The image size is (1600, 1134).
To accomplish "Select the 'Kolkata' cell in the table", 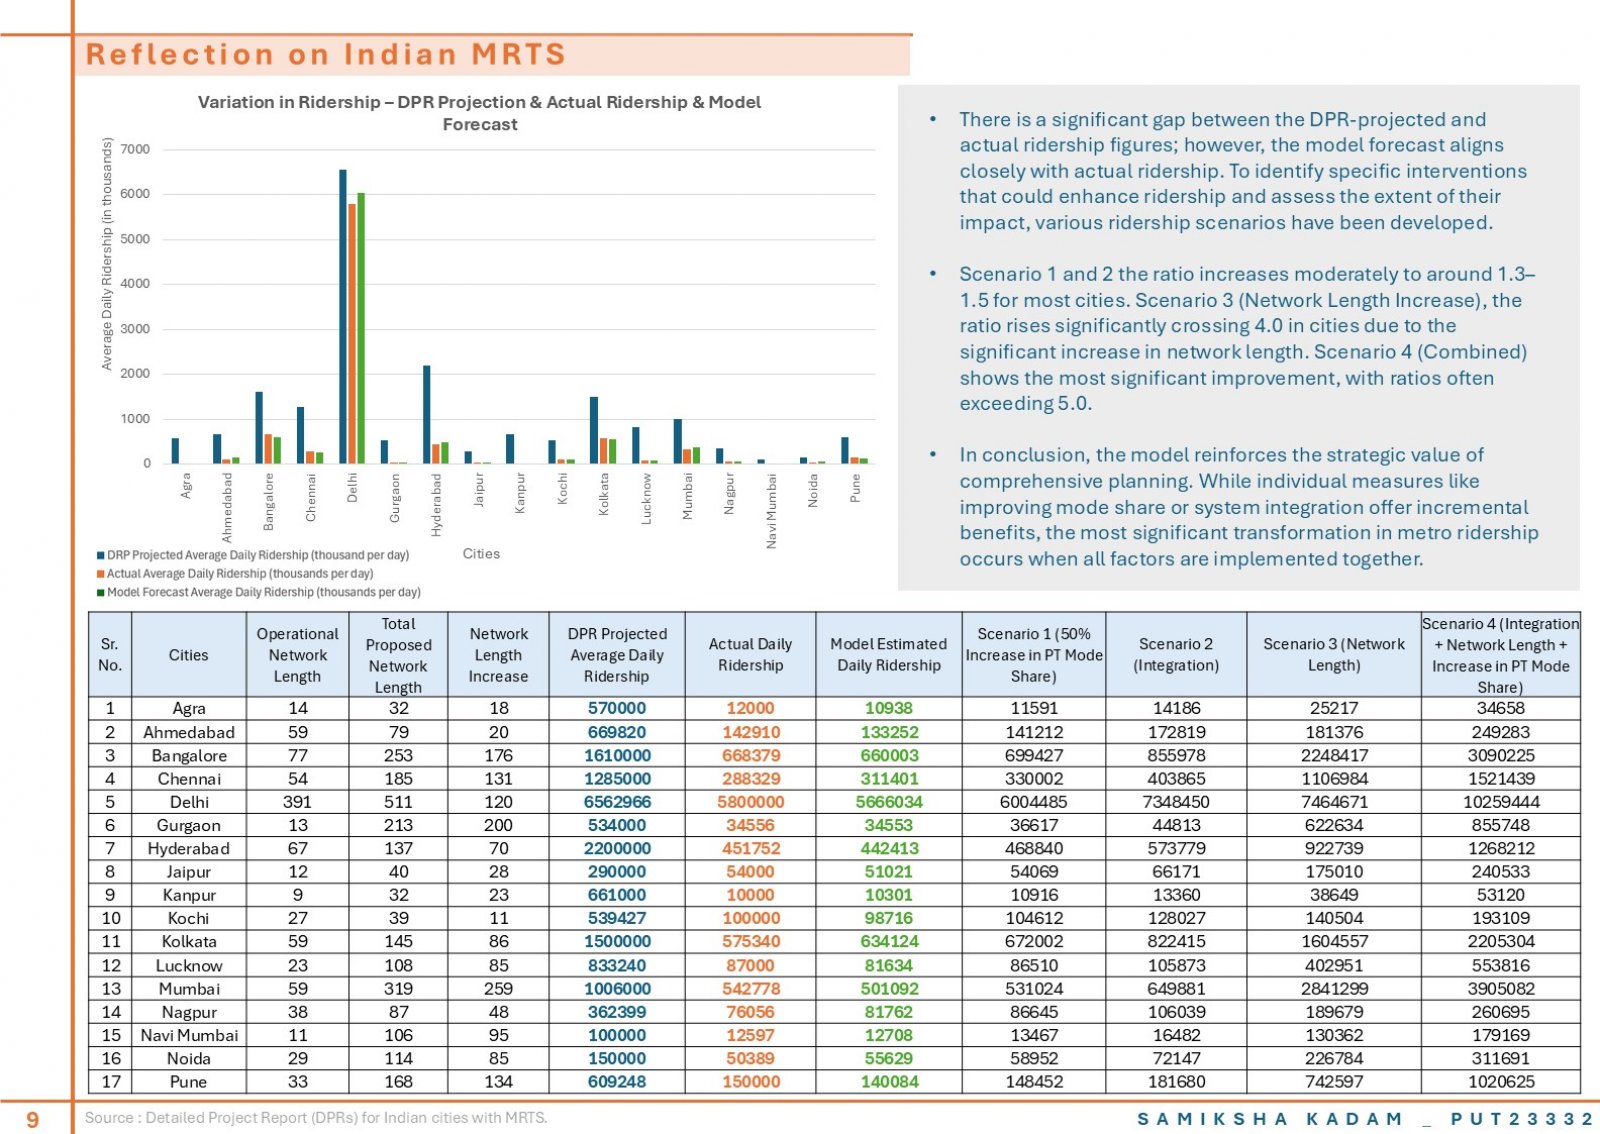I will tap(189, 941).
